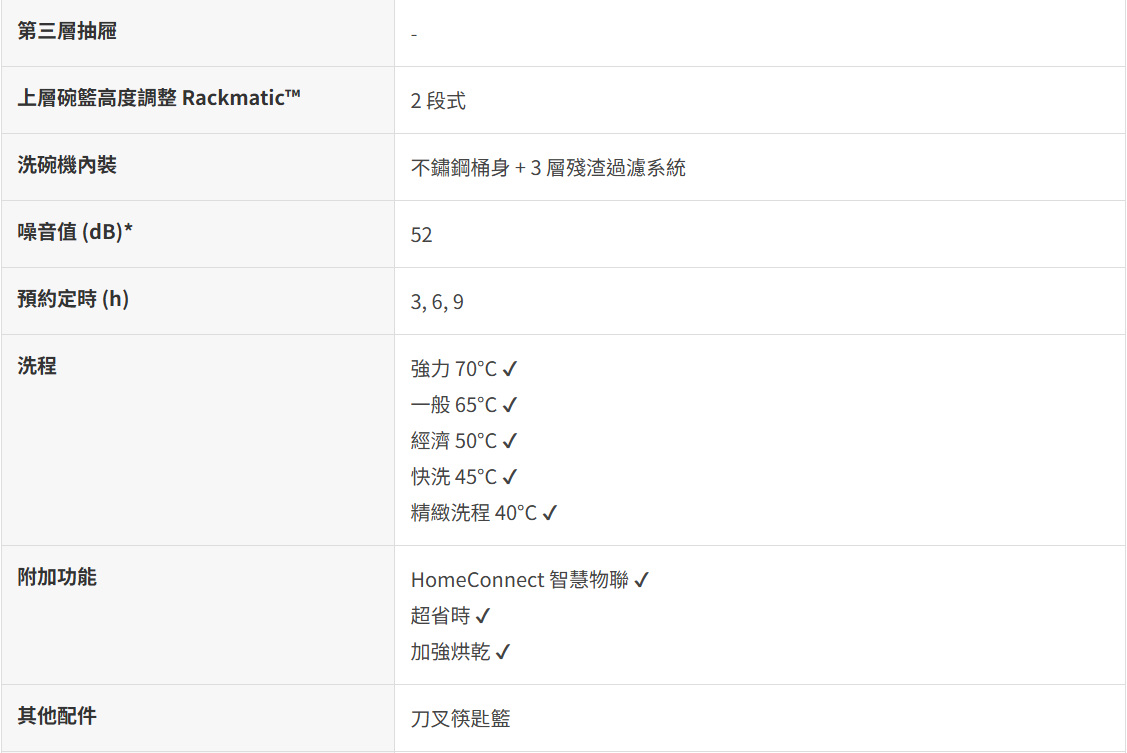Click the 刀叉筷匙籃 accessory text

tap(460, 719)
